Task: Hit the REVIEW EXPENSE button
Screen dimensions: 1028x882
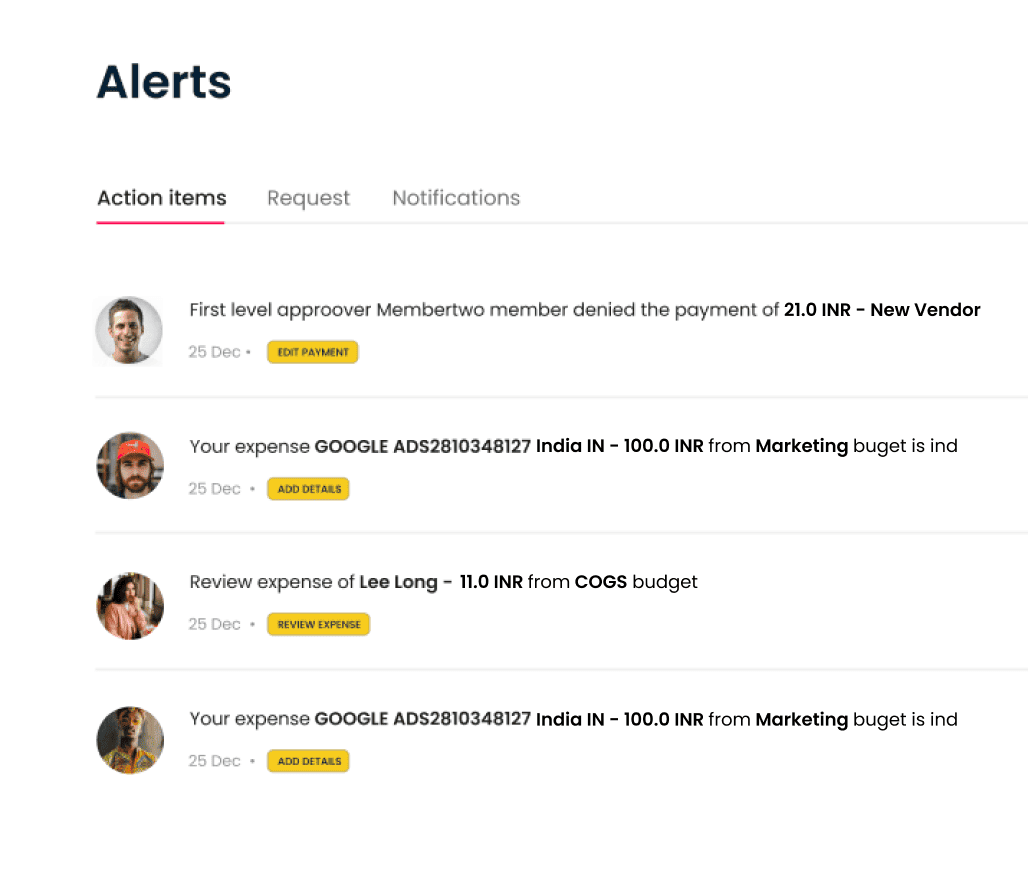Action: click(318, 625)
